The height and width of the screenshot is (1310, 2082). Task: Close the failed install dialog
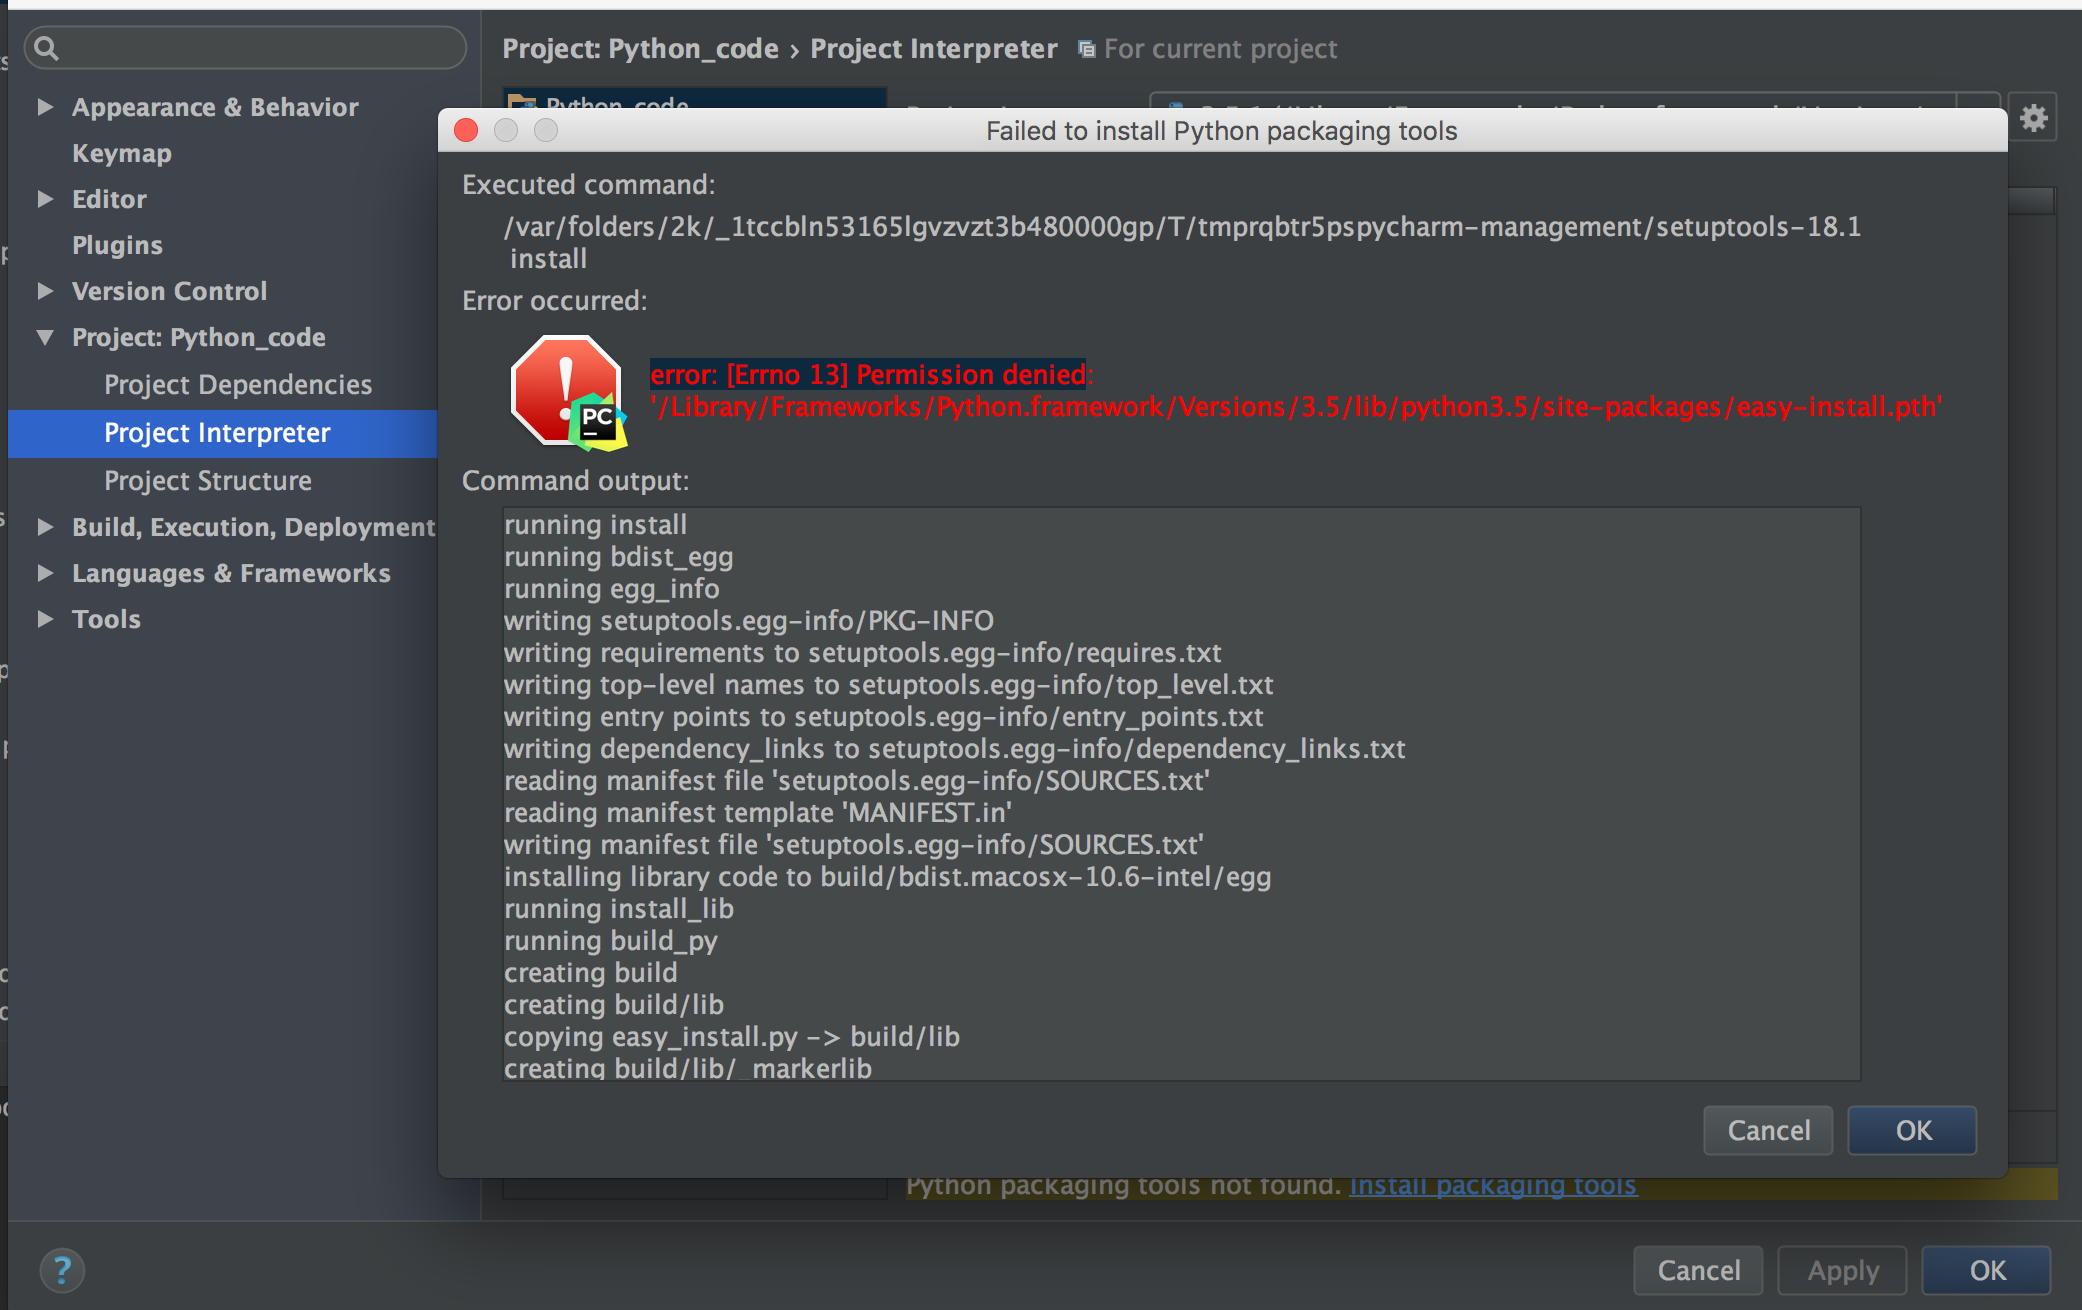point(466,131)
